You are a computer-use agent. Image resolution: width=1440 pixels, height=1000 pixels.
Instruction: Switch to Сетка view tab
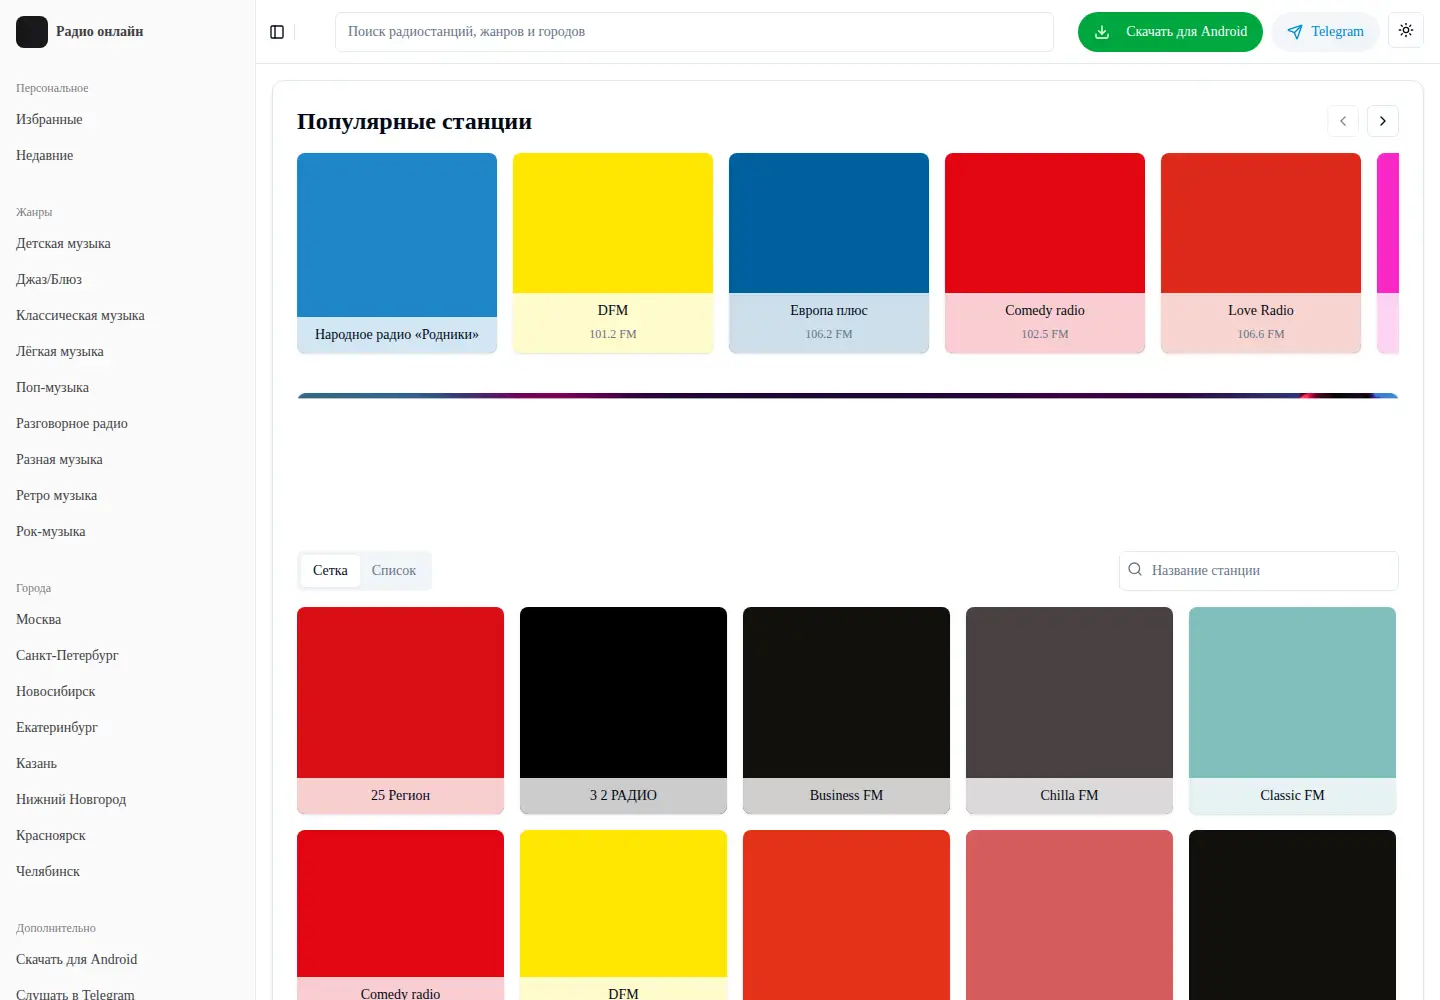pyautogui.click(x=330, y=570)
